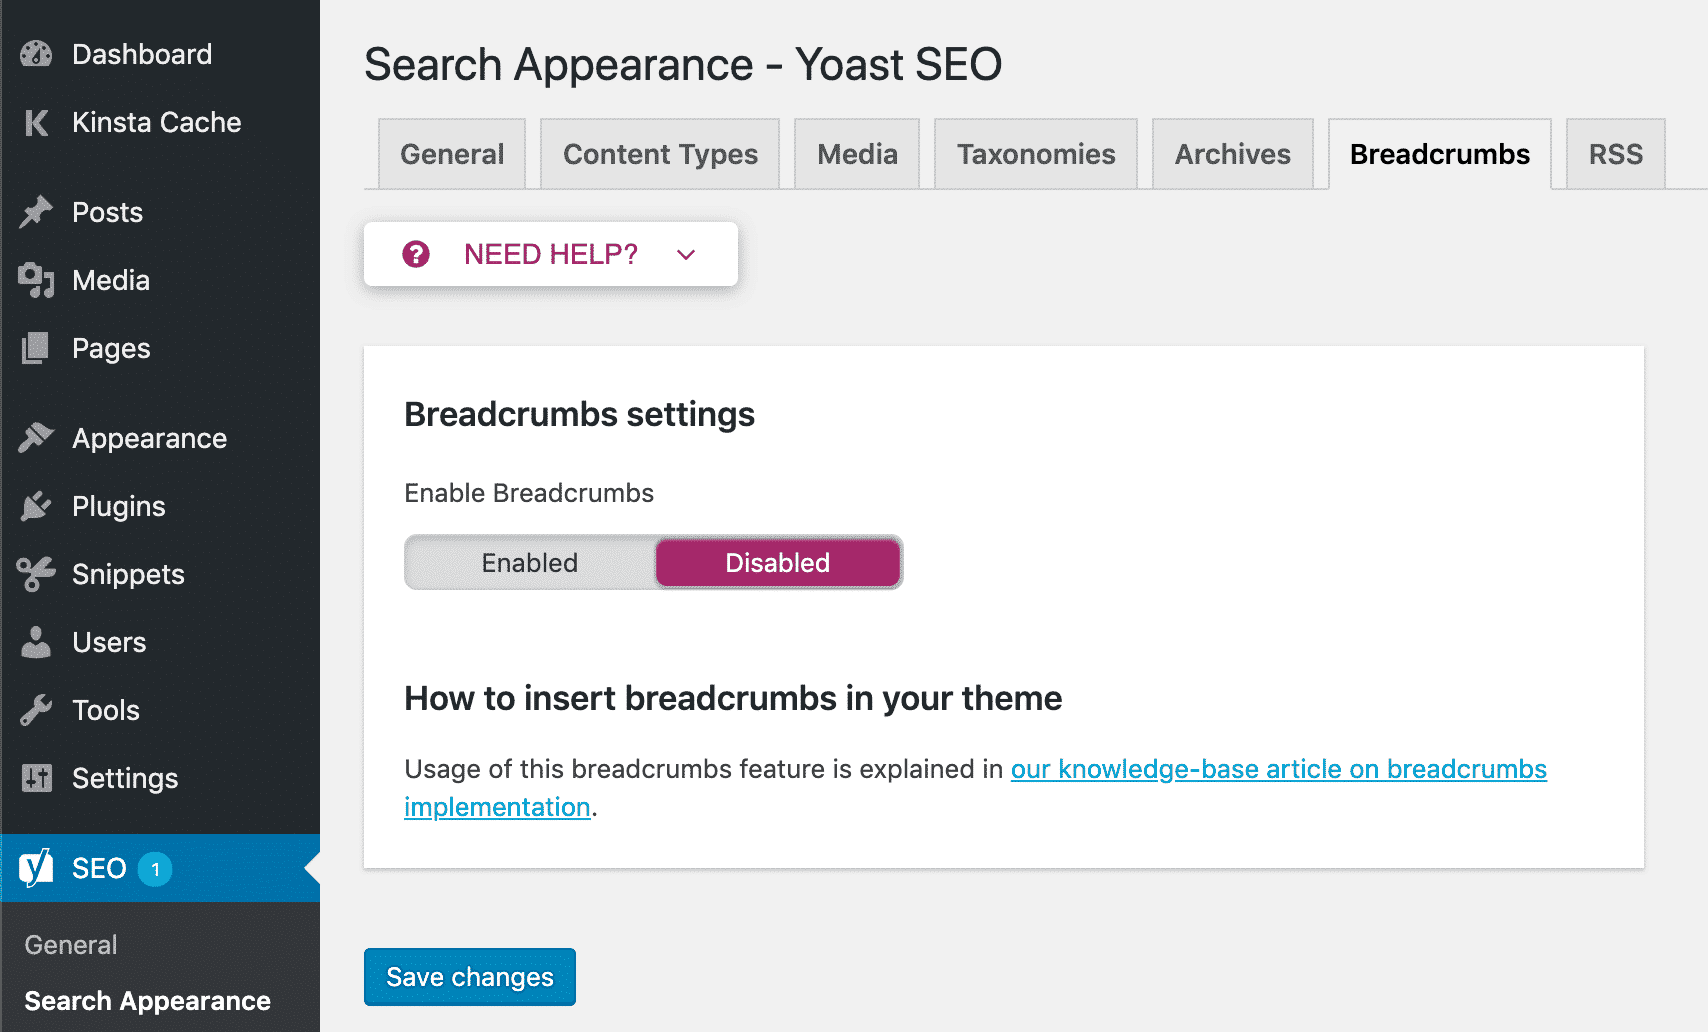Switch breadcrumbs toggle to Enabled
This screenshot has width=1708, height=1032.
(x=530, y=563)
